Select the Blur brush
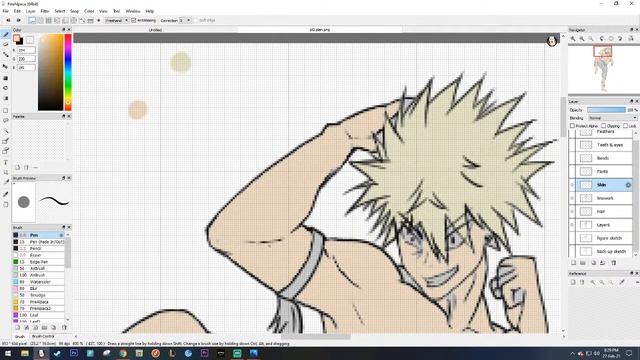 point(38,289)
